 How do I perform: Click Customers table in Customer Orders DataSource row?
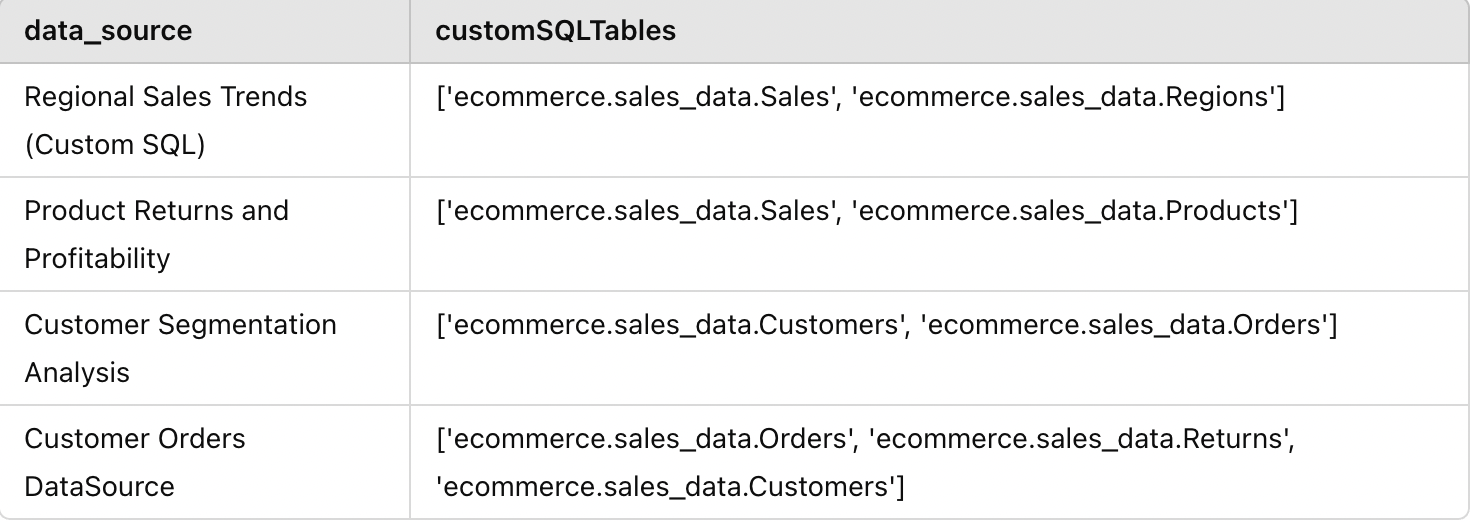tap(668, 487)
